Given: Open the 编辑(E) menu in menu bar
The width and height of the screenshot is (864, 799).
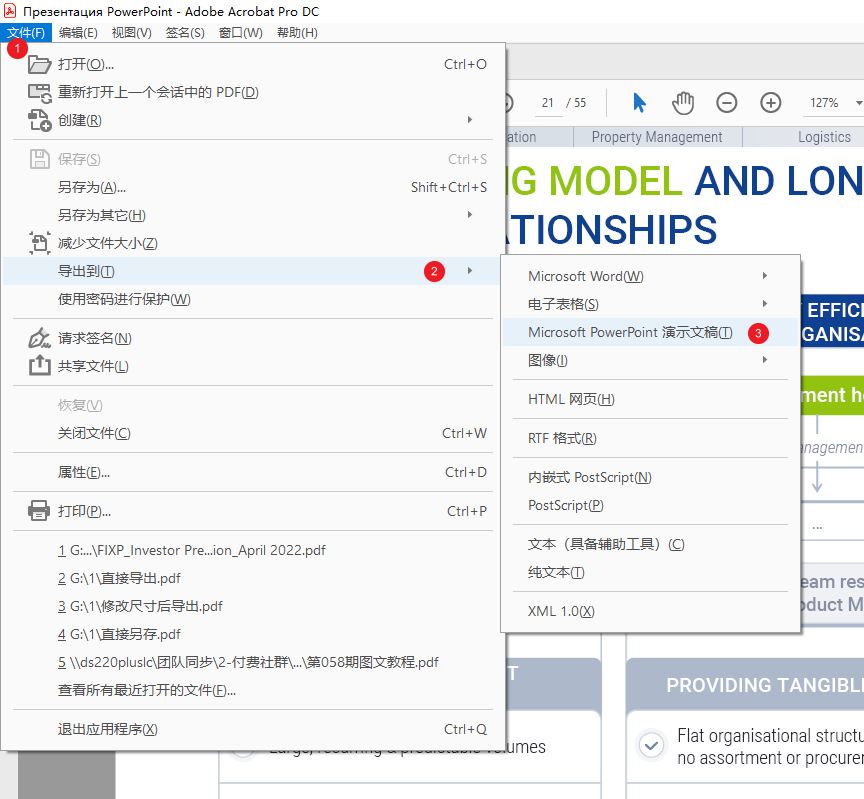Looking at the screenshot, I should (78, 32).
